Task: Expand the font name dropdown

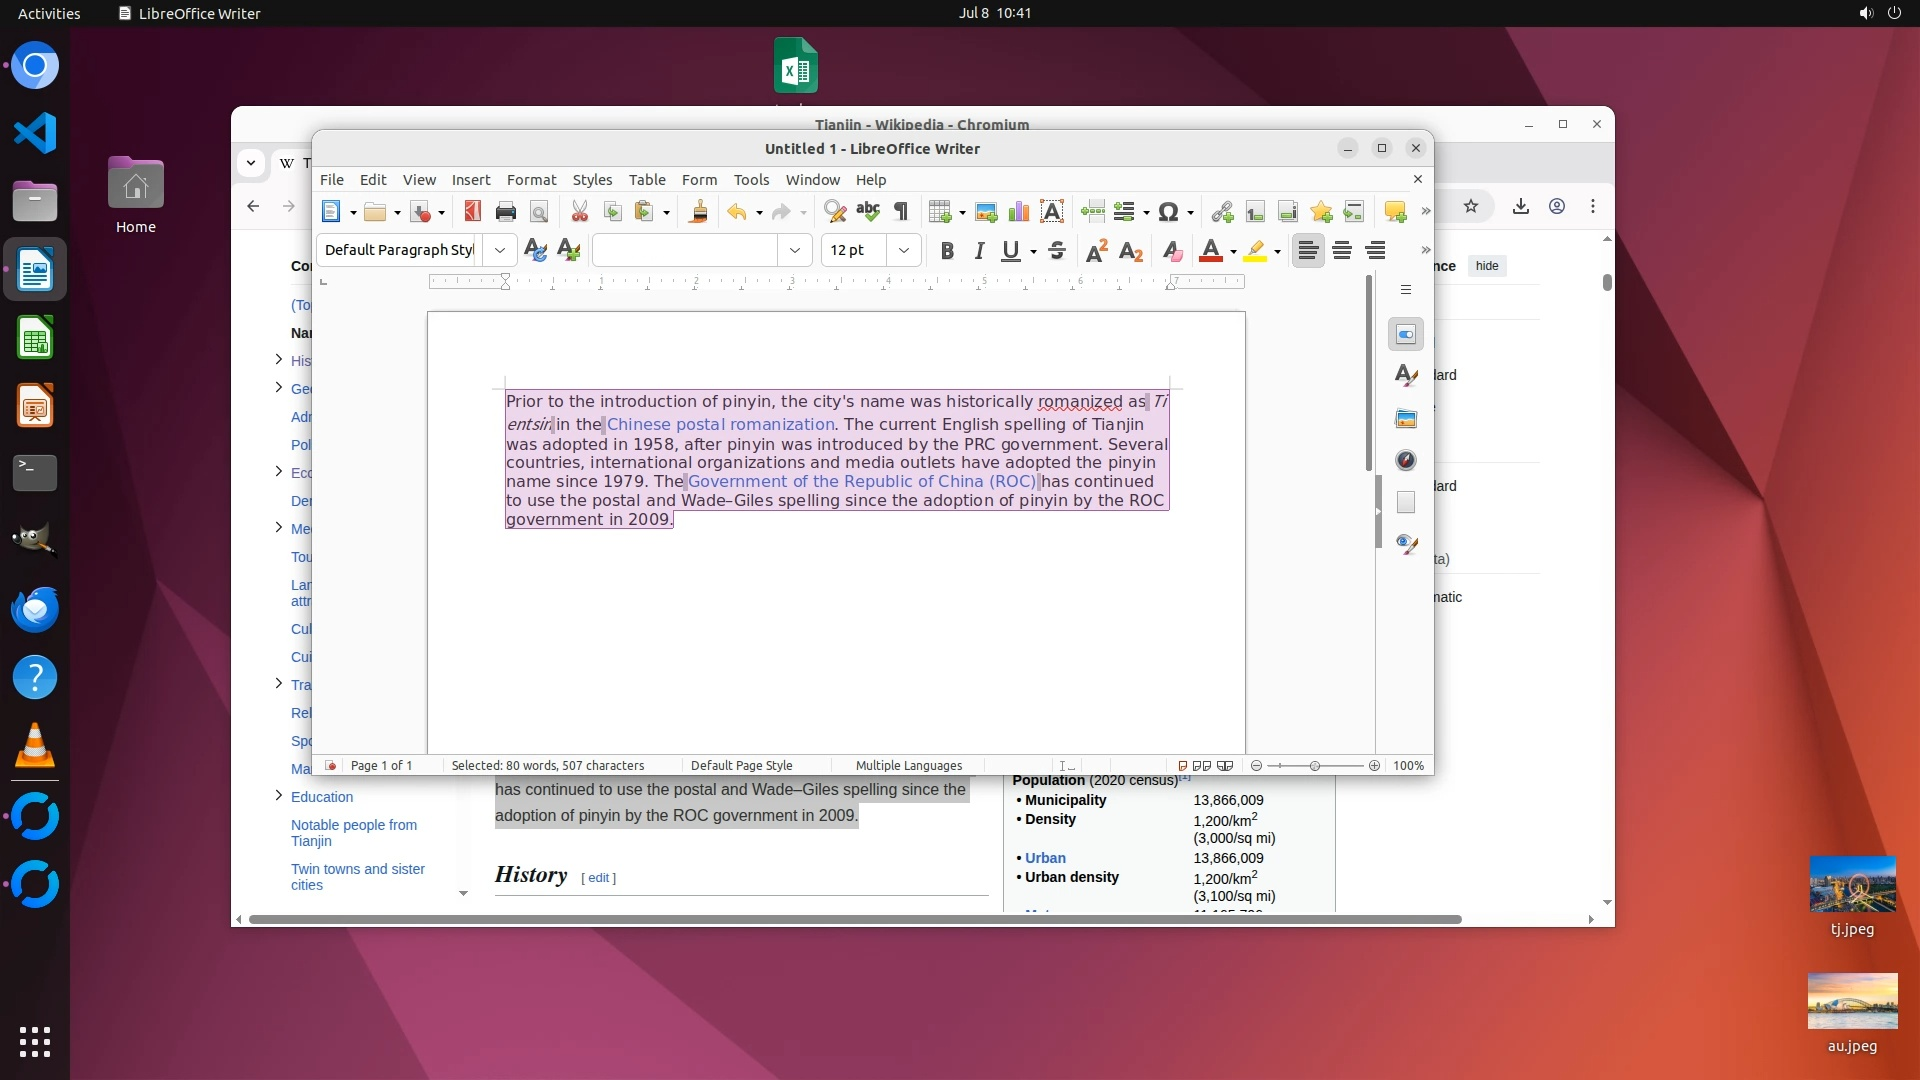Action: 795,251
